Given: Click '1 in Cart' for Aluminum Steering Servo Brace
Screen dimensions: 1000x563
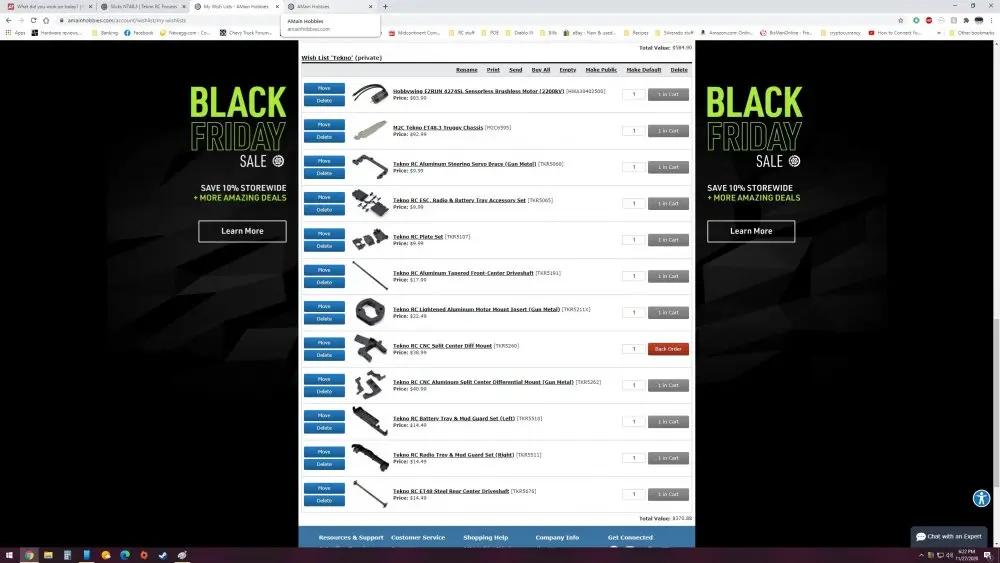Looking at the screenshot, I should pyautogui.click(x=668, y=167).
